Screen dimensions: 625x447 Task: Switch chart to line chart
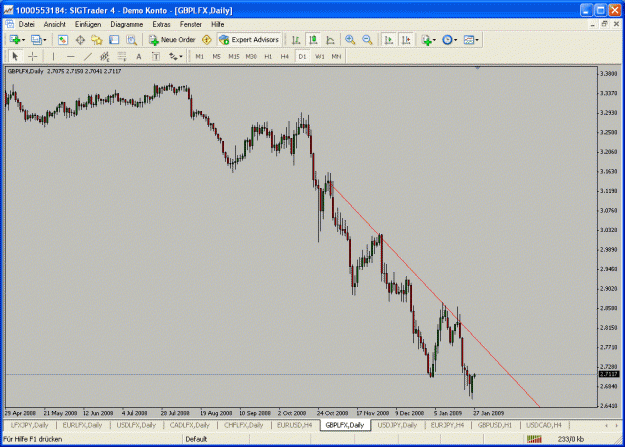[330, 40]
